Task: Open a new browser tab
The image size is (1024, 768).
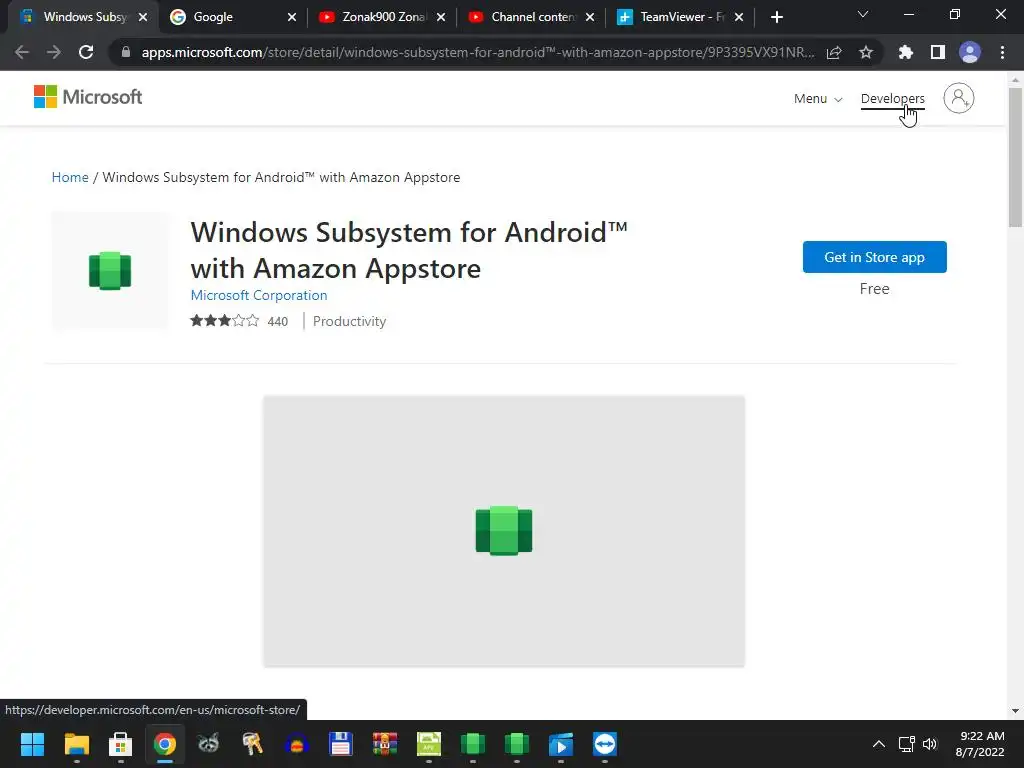Action: (776, 17)
